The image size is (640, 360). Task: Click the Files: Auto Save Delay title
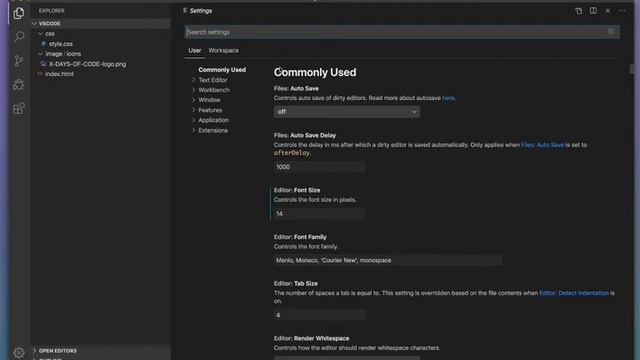pyautogui.click(x=305, y=136)
